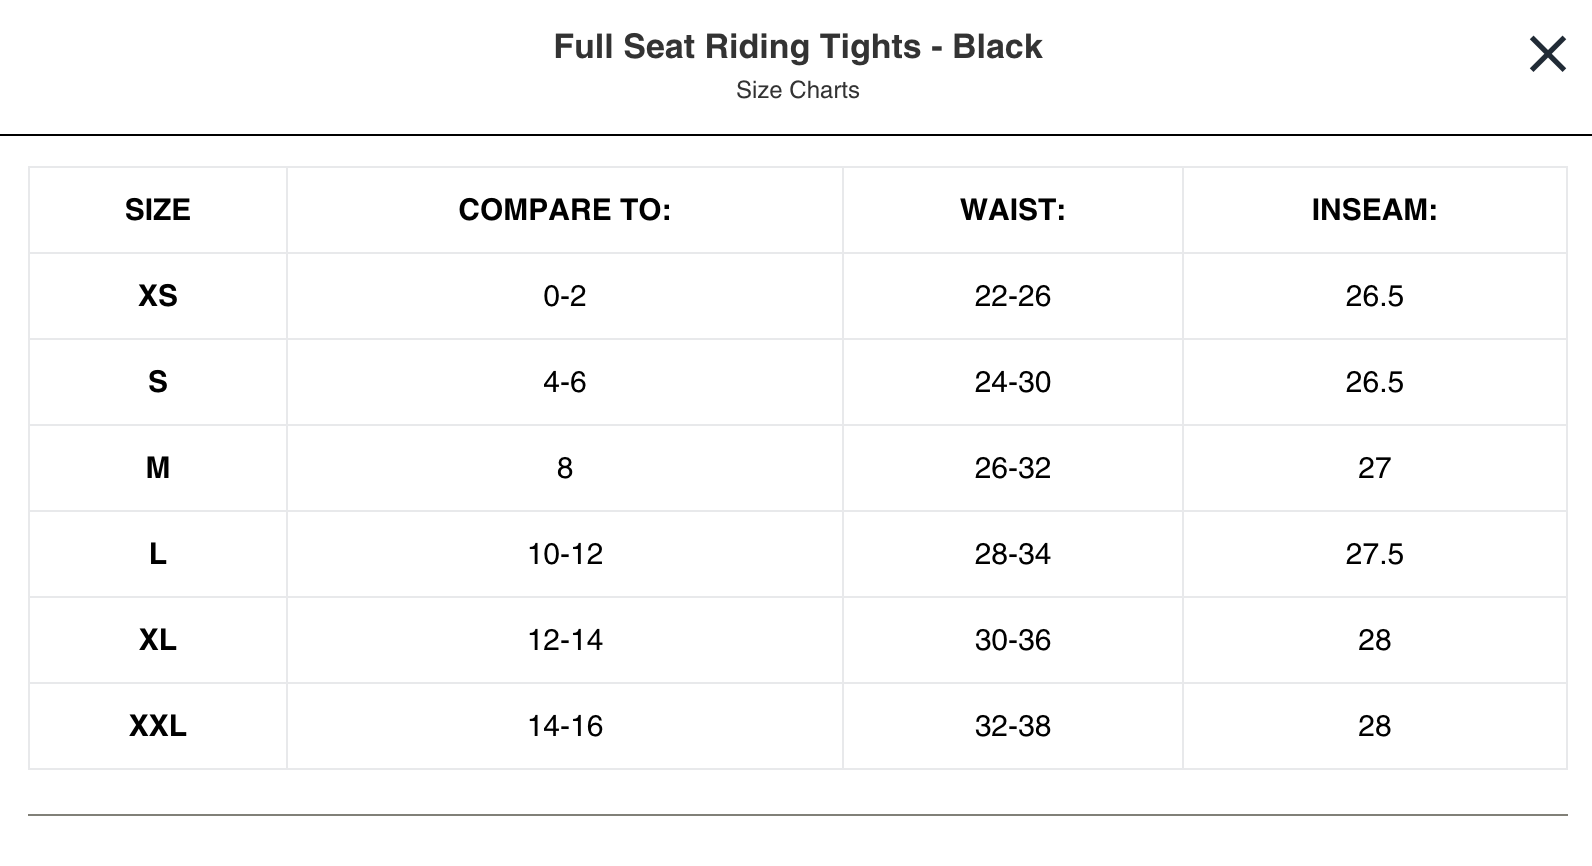The image size is (1592, 866).
Task: Click the L size row label
Action: [158, 554]
